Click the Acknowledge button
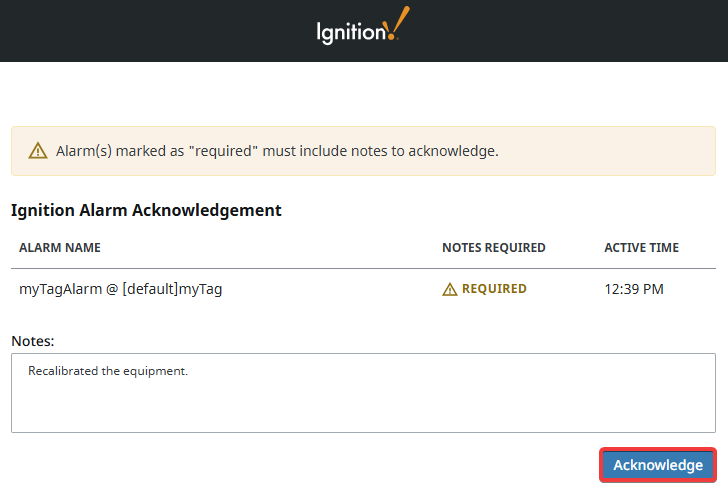 point(658,465)
